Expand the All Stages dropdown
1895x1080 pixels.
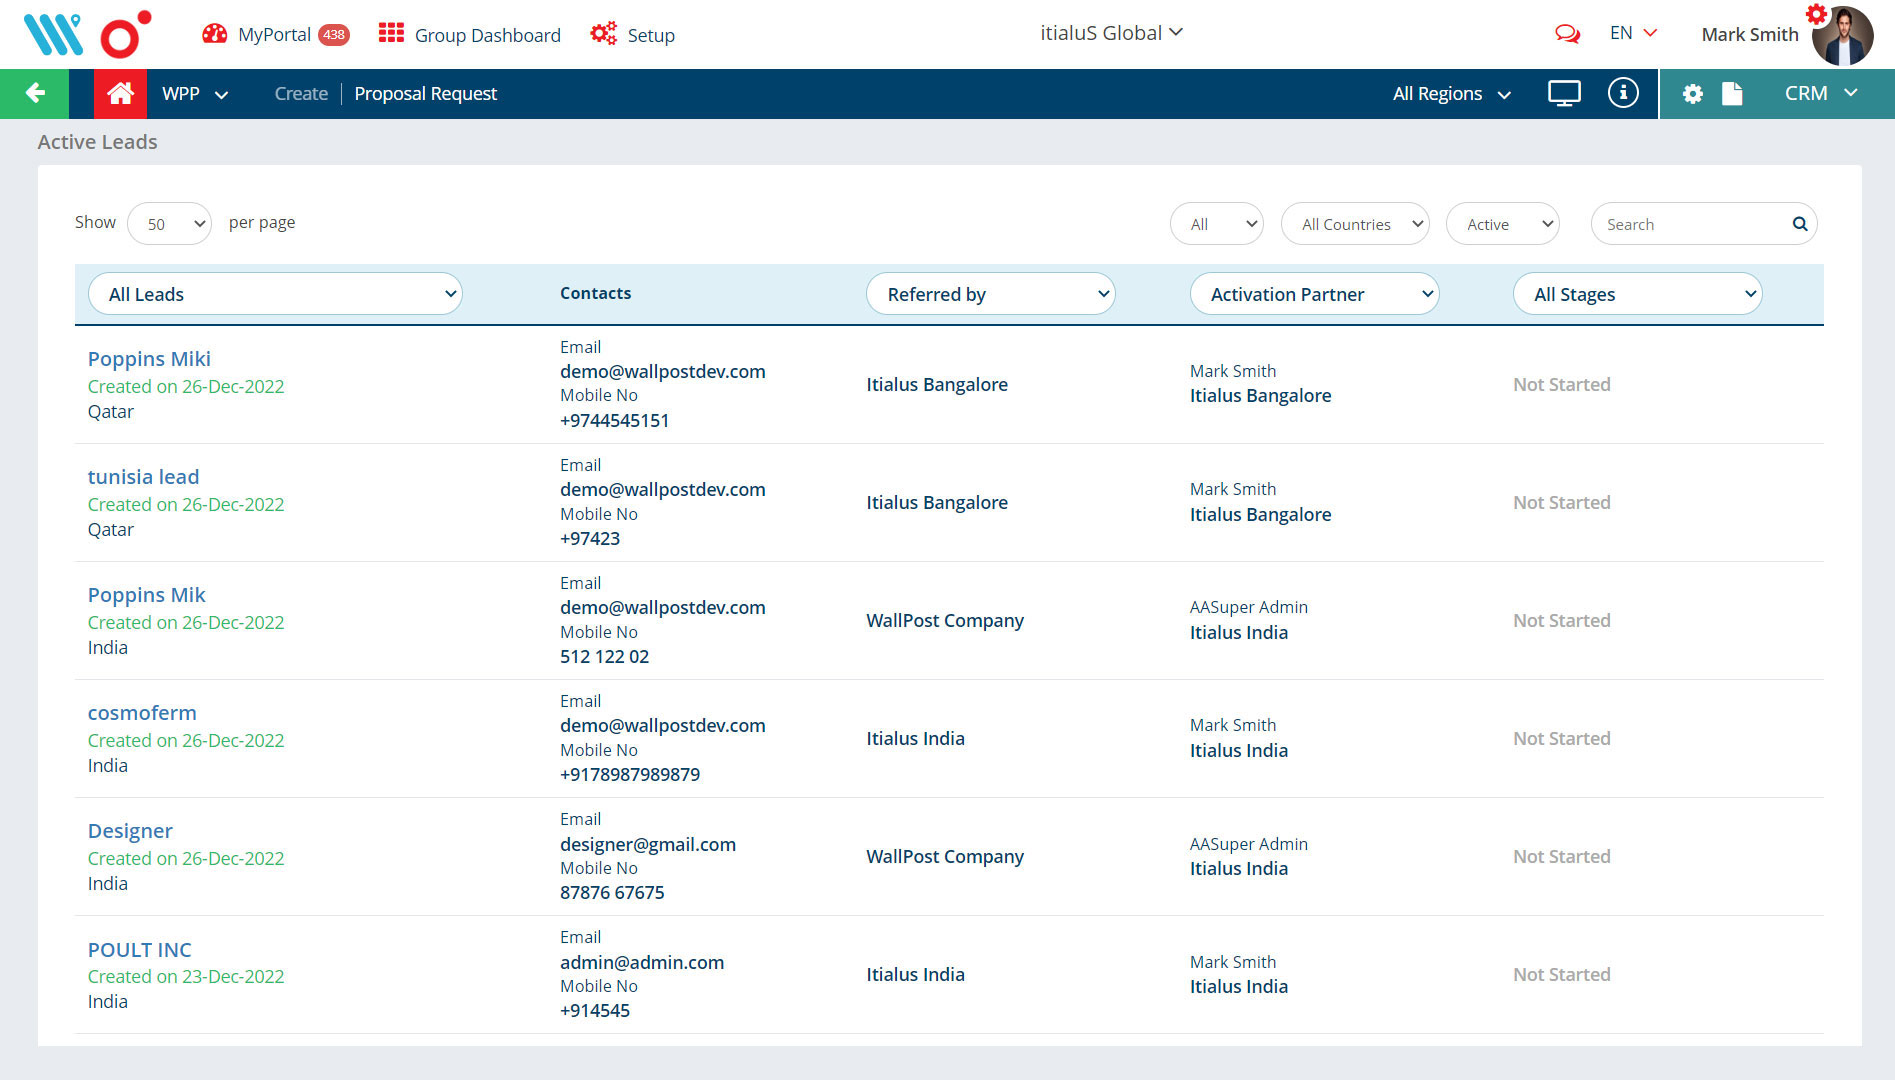click(1637, 294)
